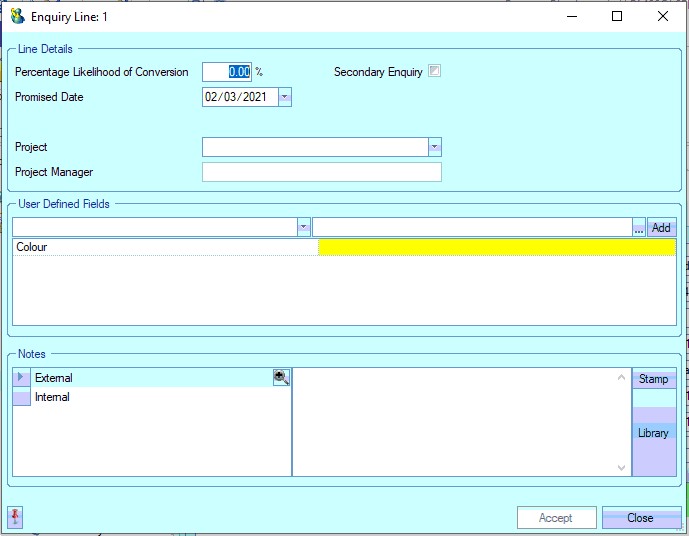This screenshot has width=689, height=536.
Task: Tick the Secondary Enquiry checkbox
Action: pos(434,71)
